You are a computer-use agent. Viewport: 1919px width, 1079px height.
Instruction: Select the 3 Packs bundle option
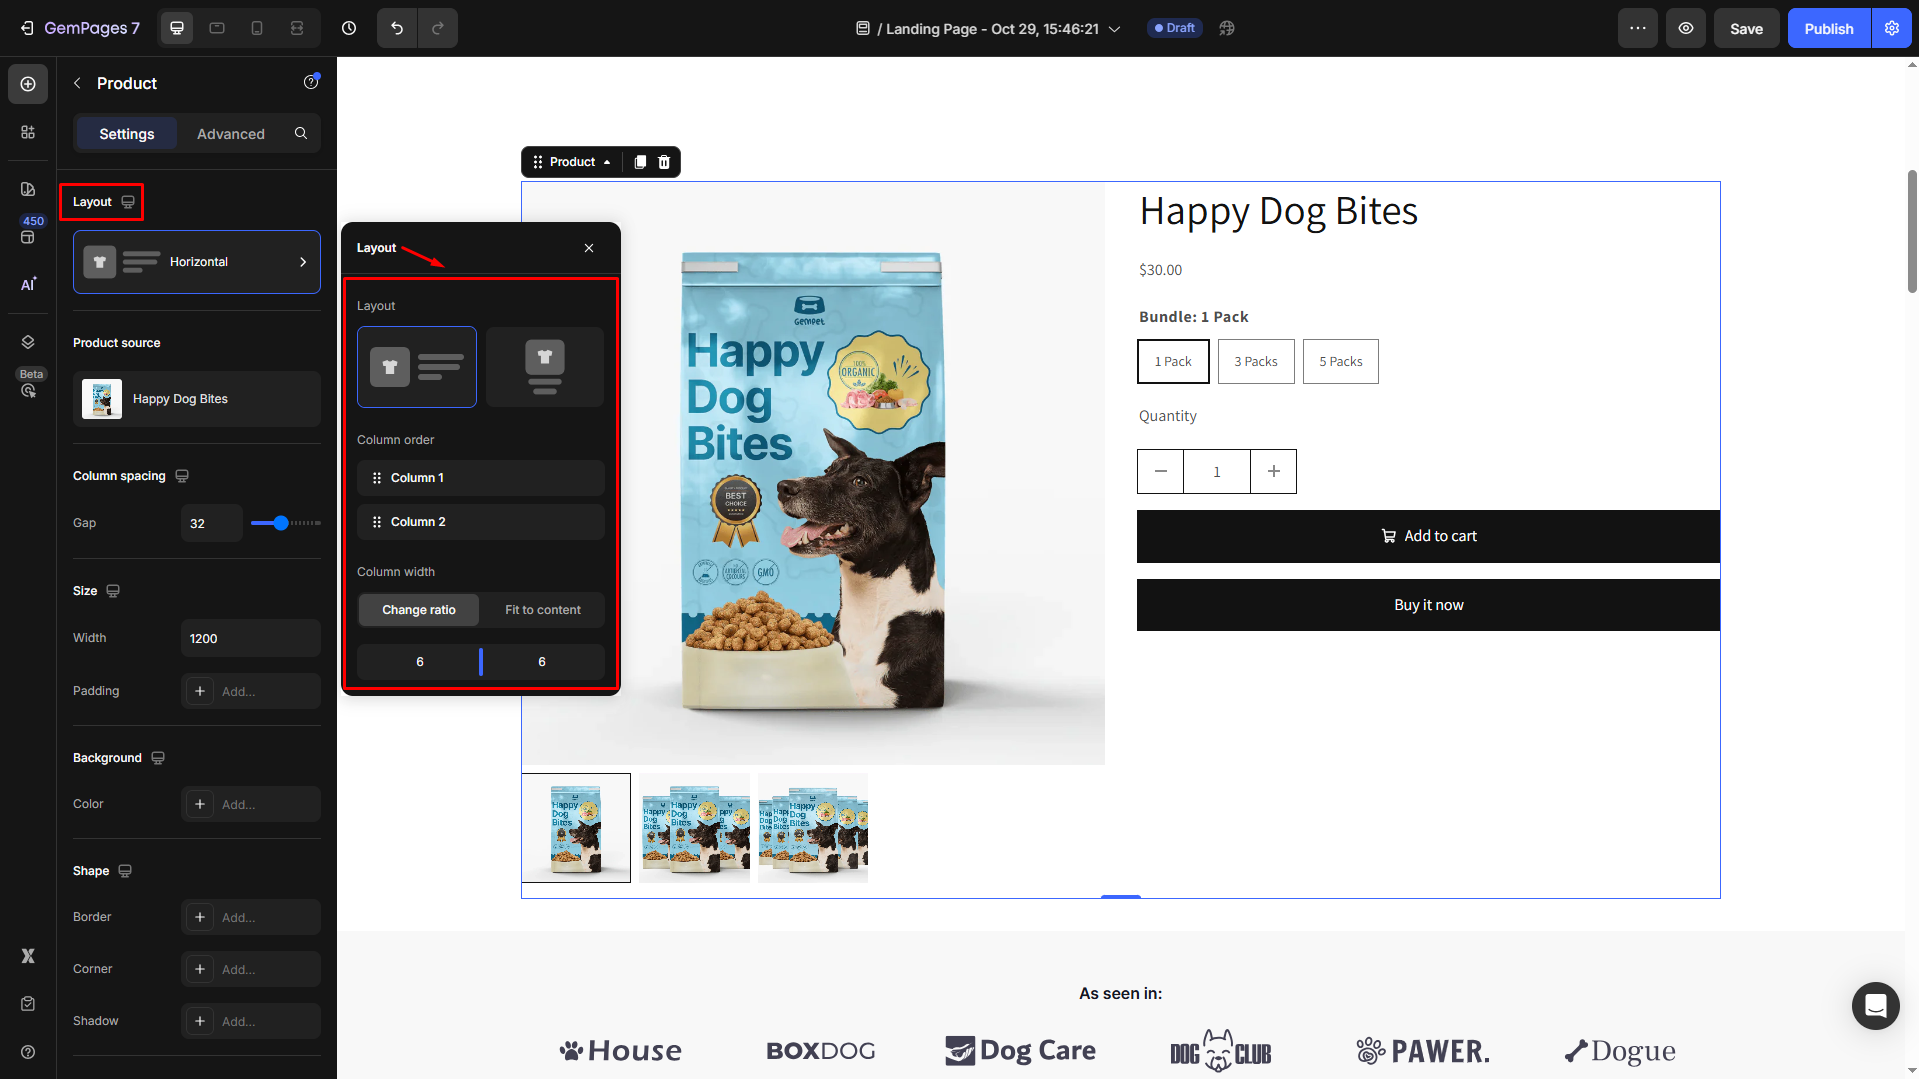point(1256,361)
